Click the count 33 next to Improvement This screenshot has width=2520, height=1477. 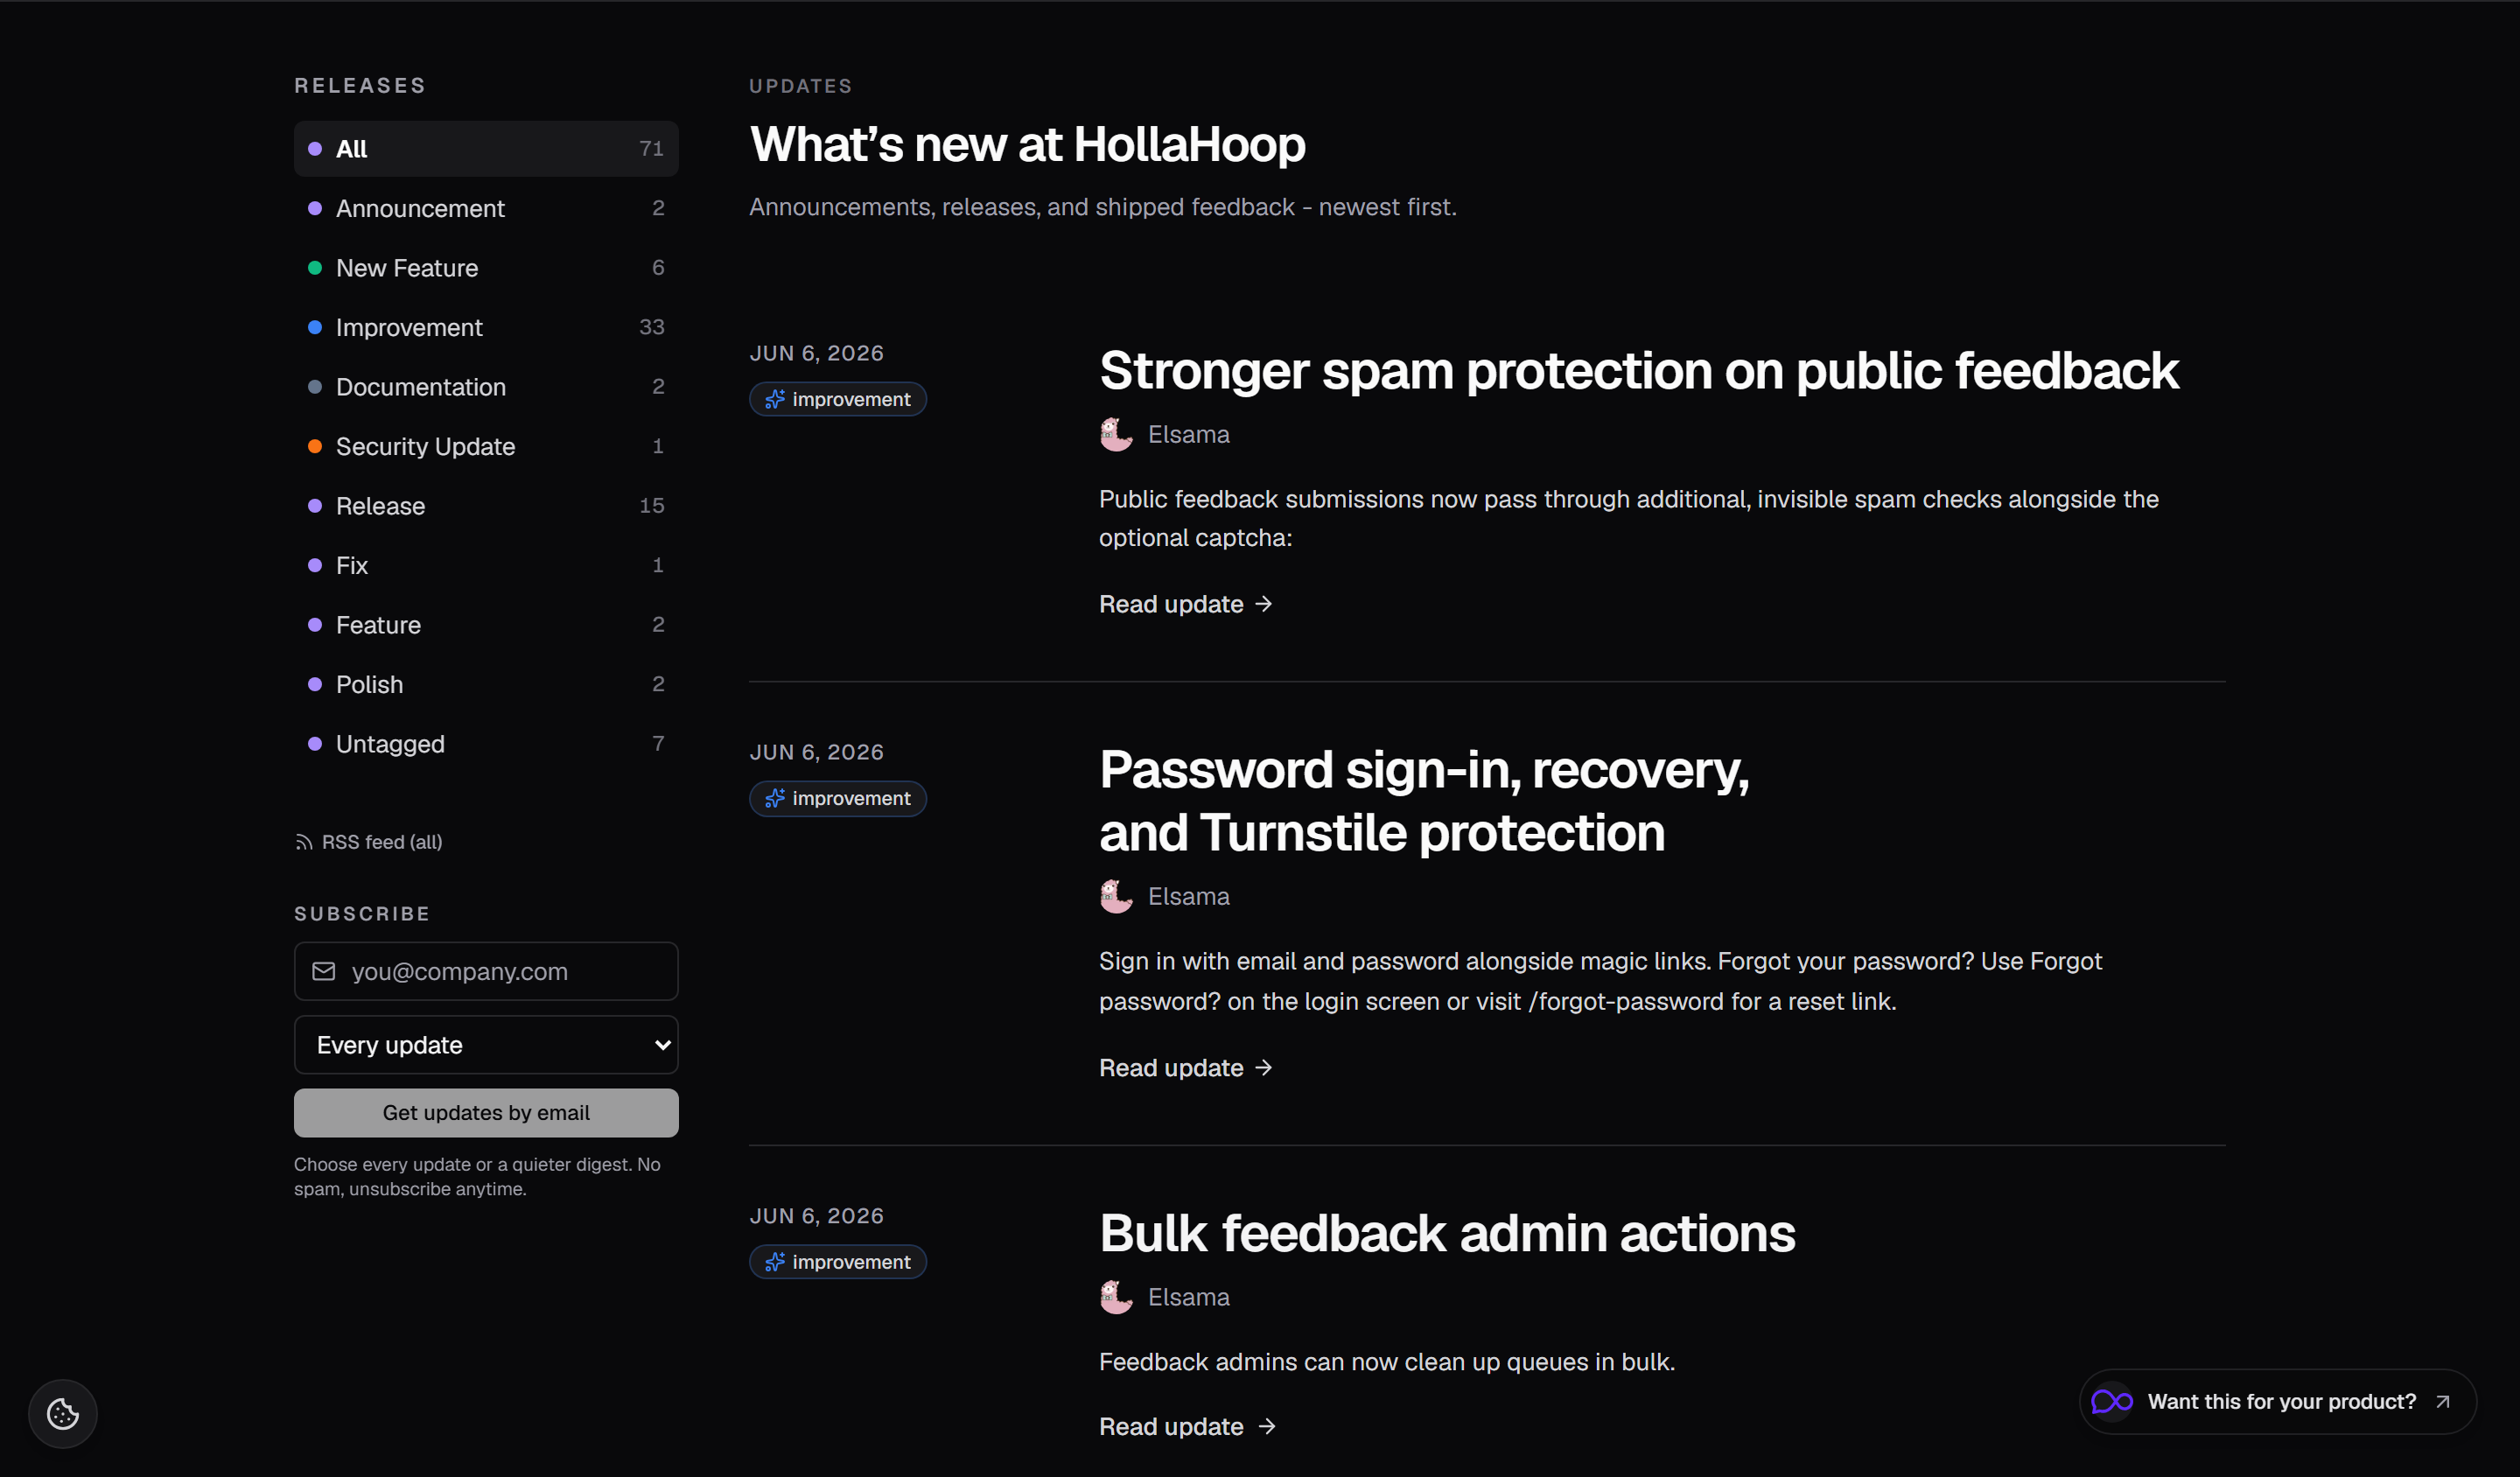tap(651, 327)
